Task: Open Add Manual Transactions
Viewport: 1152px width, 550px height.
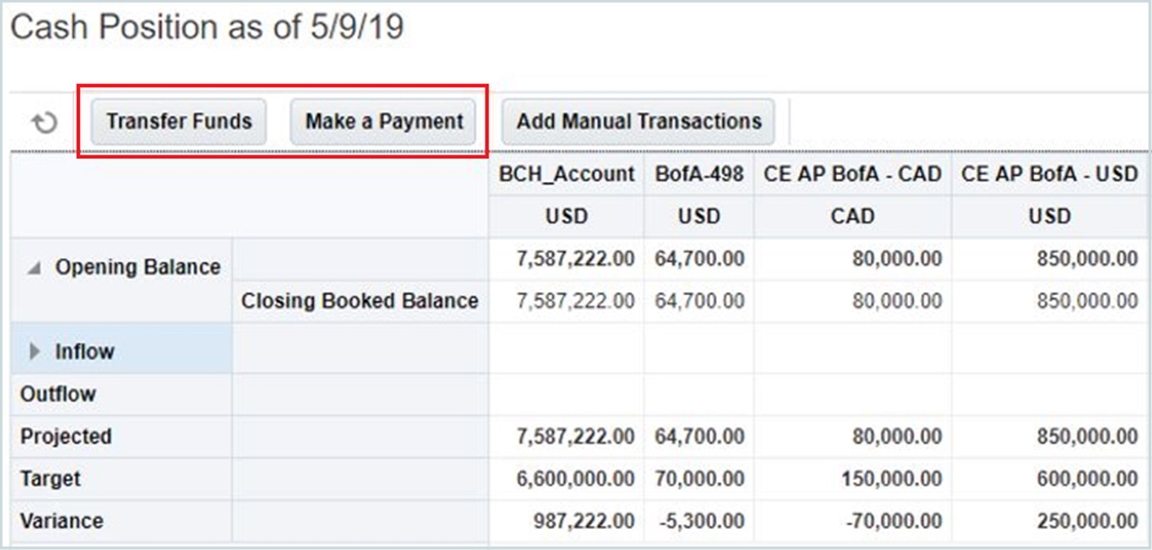Action: [x=638, y=121]
